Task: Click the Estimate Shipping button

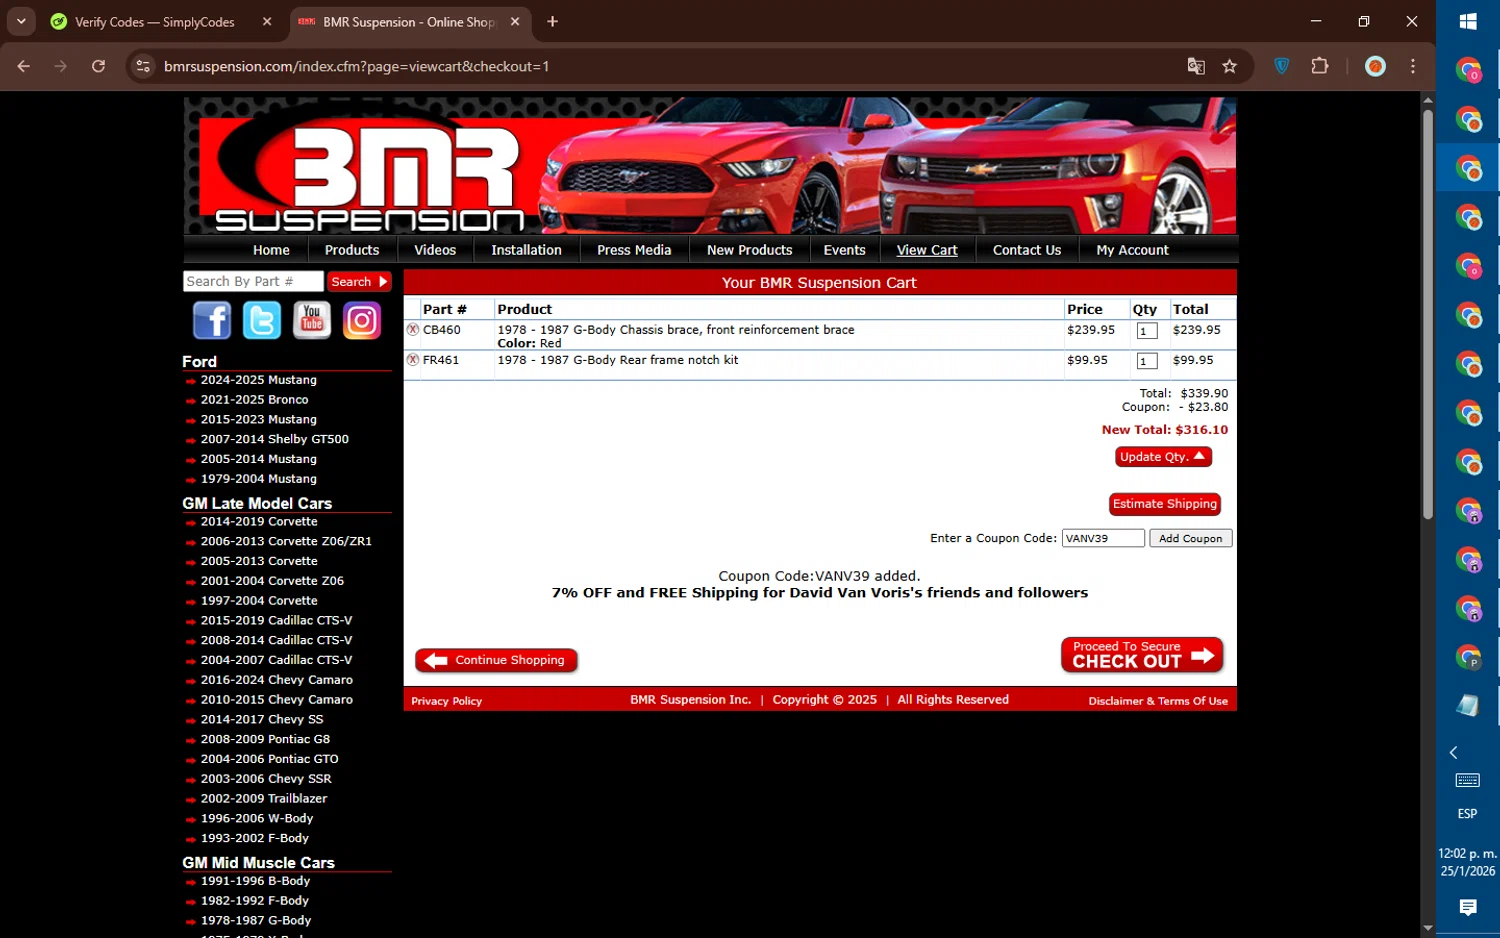Action: tap(1165, 504)
